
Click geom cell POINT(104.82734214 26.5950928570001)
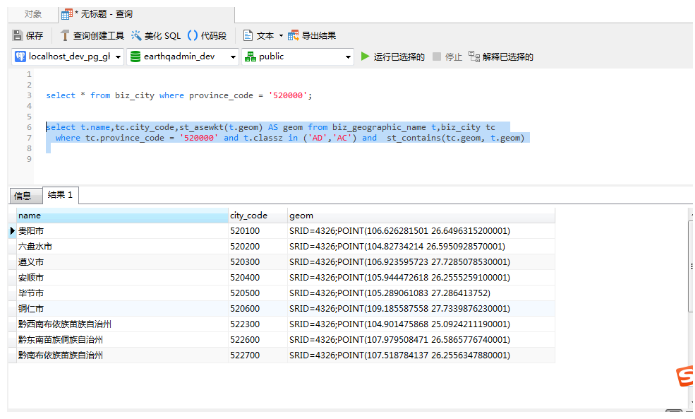coord(421,247)
